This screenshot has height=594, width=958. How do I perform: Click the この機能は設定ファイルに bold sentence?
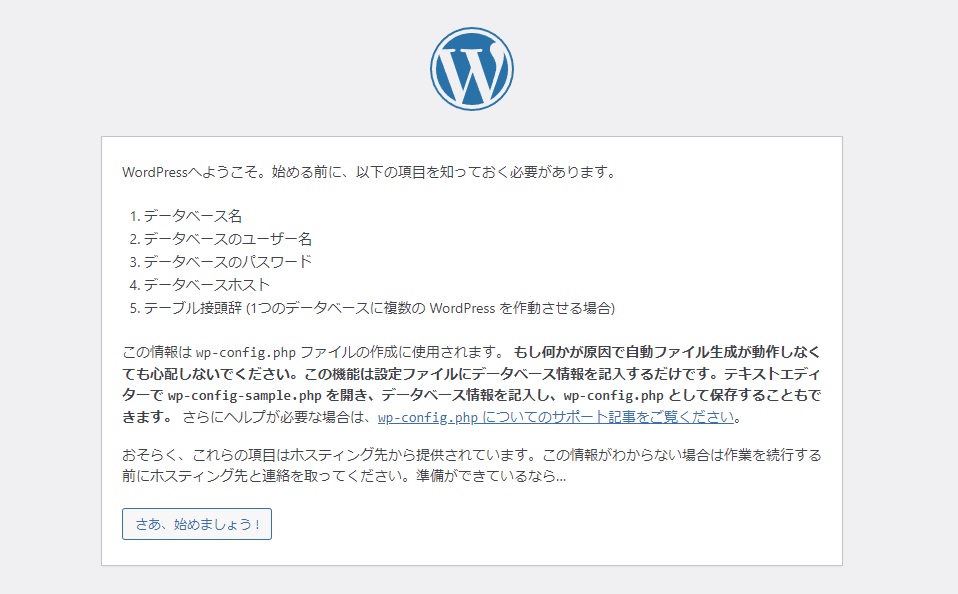pyautogui.click(x=420, y=373)
